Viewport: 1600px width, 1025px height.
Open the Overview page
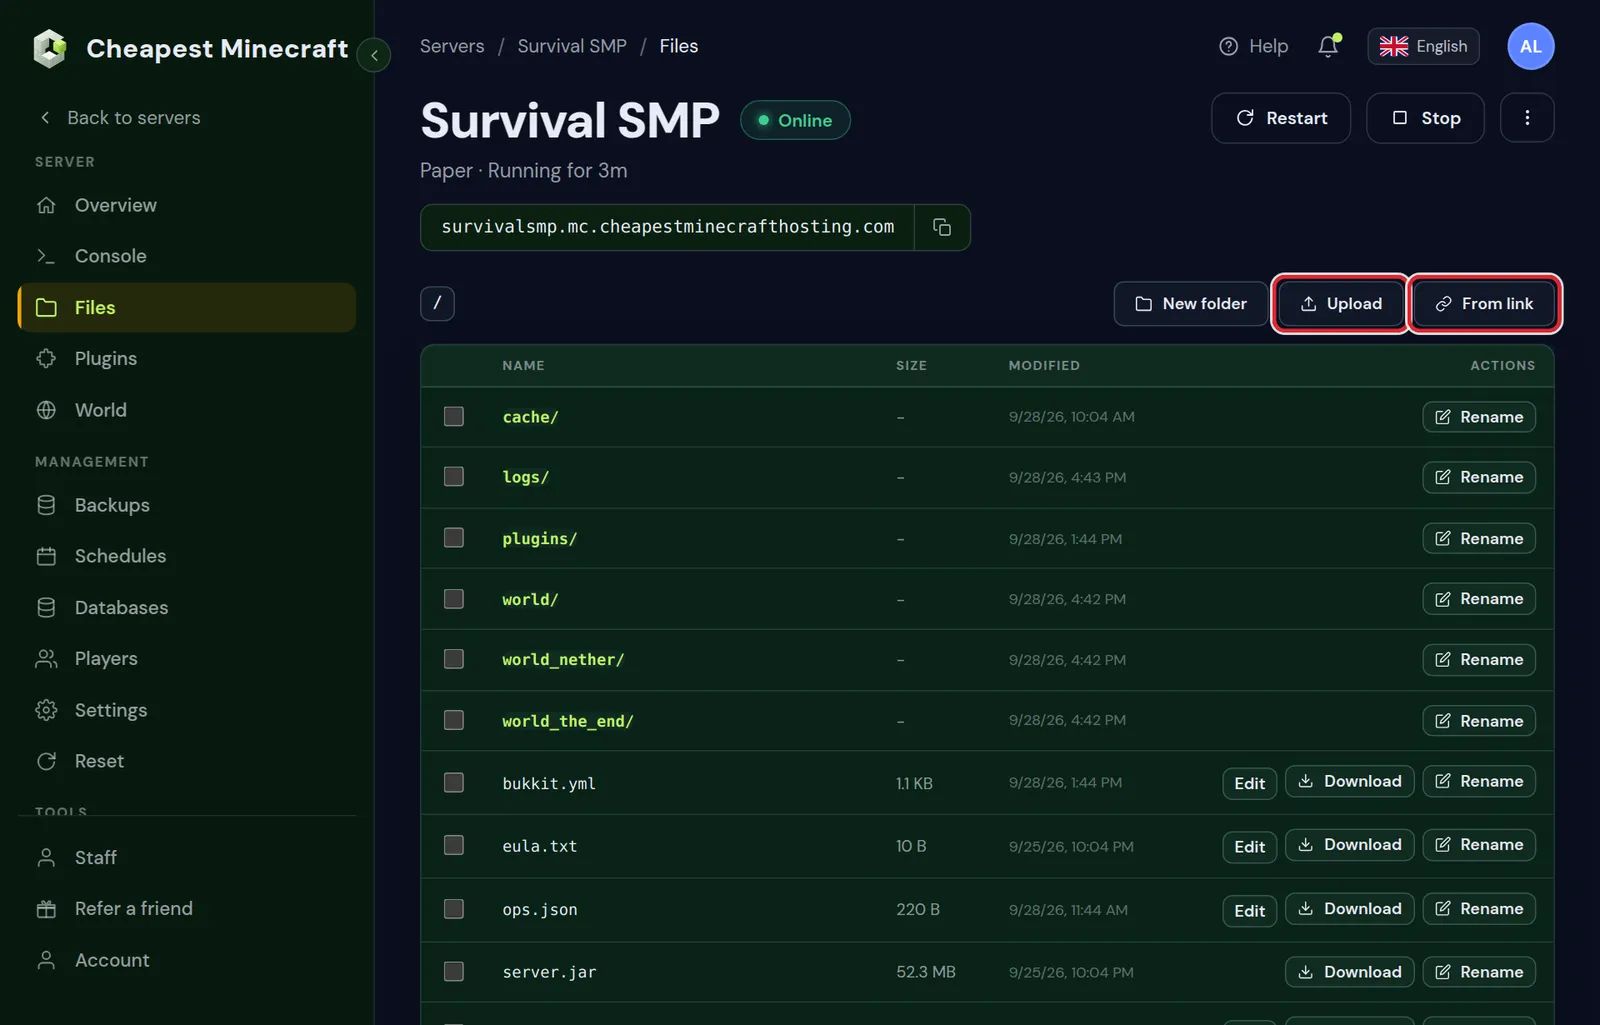187,205
